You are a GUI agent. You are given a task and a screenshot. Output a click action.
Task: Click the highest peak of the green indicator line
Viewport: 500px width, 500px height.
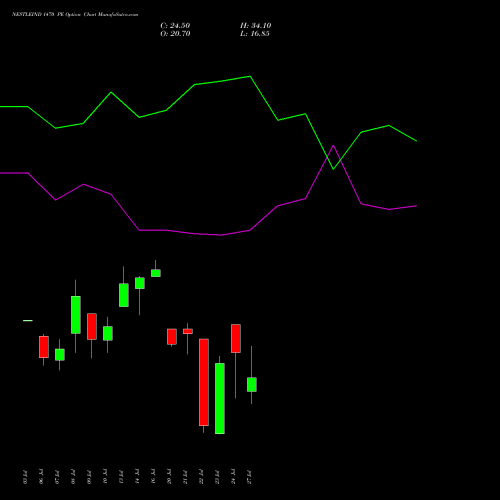tap(250, 77)
